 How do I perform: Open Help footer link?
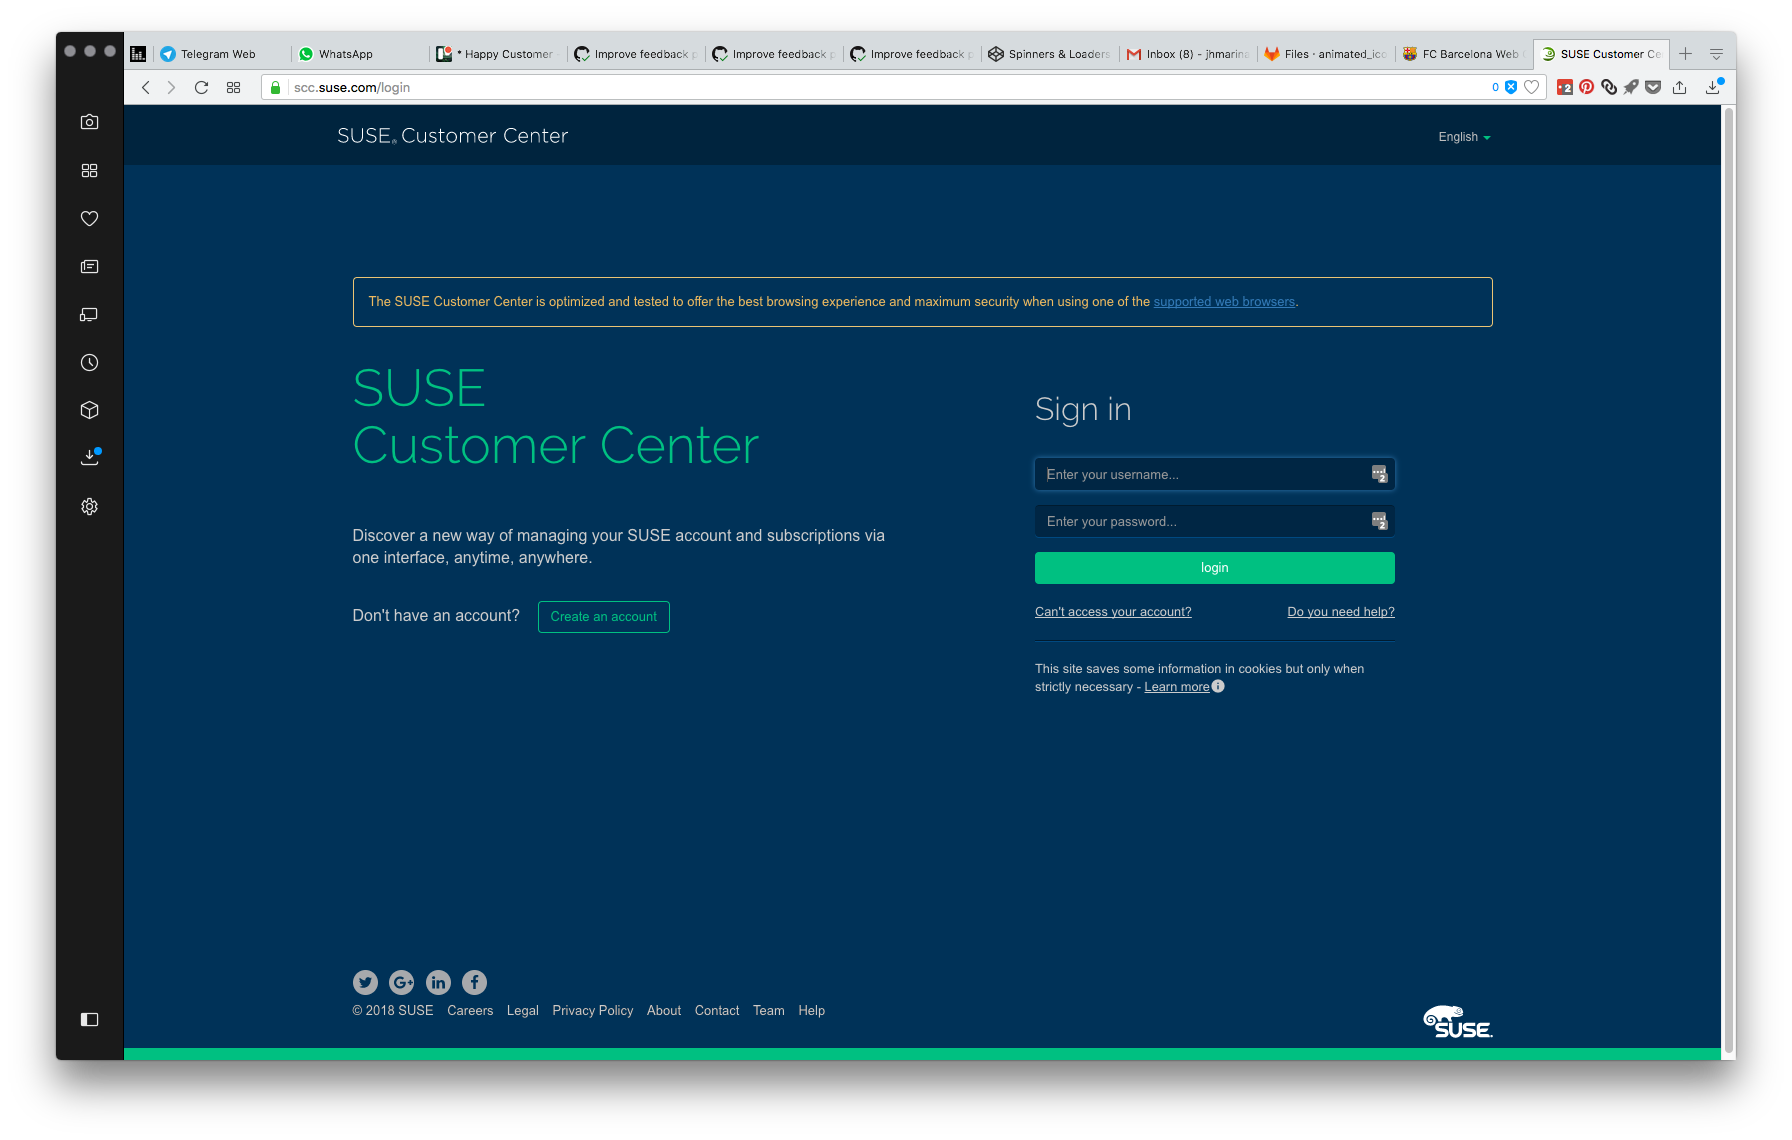812,1011
